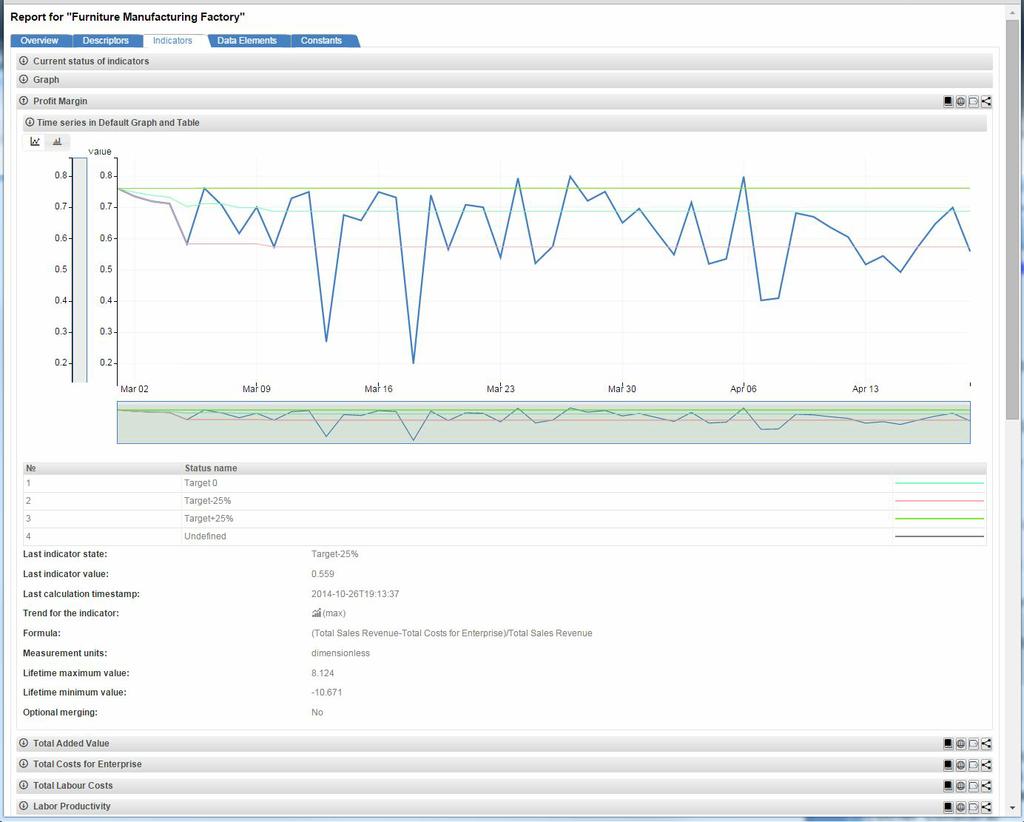The width and height of the screenshot is (1024, 822).
Task: Switch to line chart view
Action: click(35, 142)
